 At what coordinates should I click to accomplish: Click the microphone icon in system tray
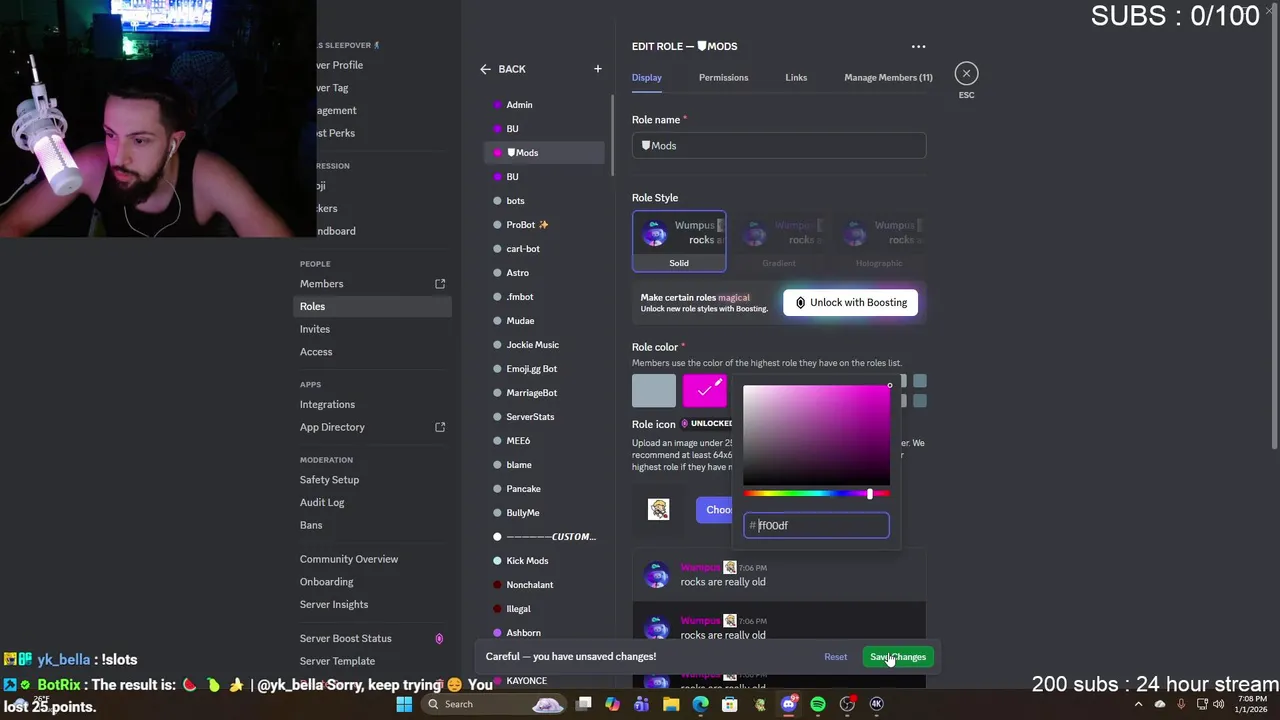1181,704
